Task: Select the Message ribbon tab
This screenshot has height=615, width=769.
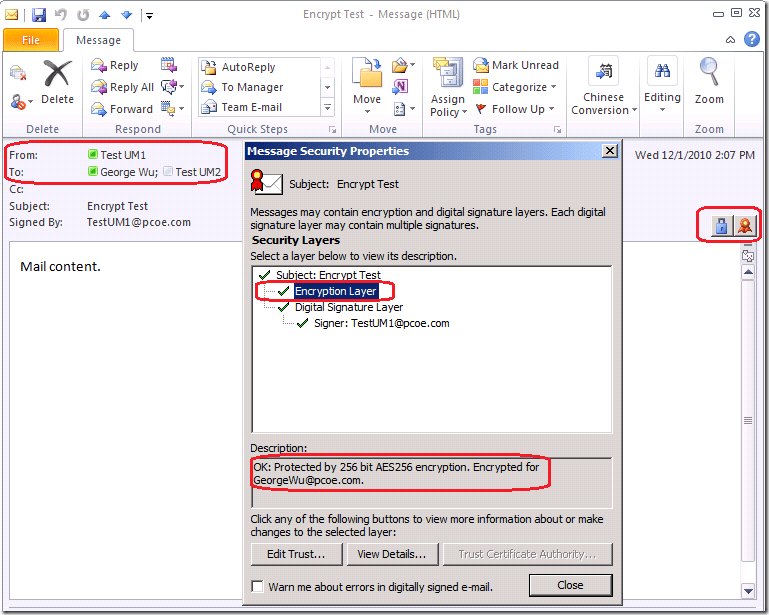Action: [x=98, y=40]
